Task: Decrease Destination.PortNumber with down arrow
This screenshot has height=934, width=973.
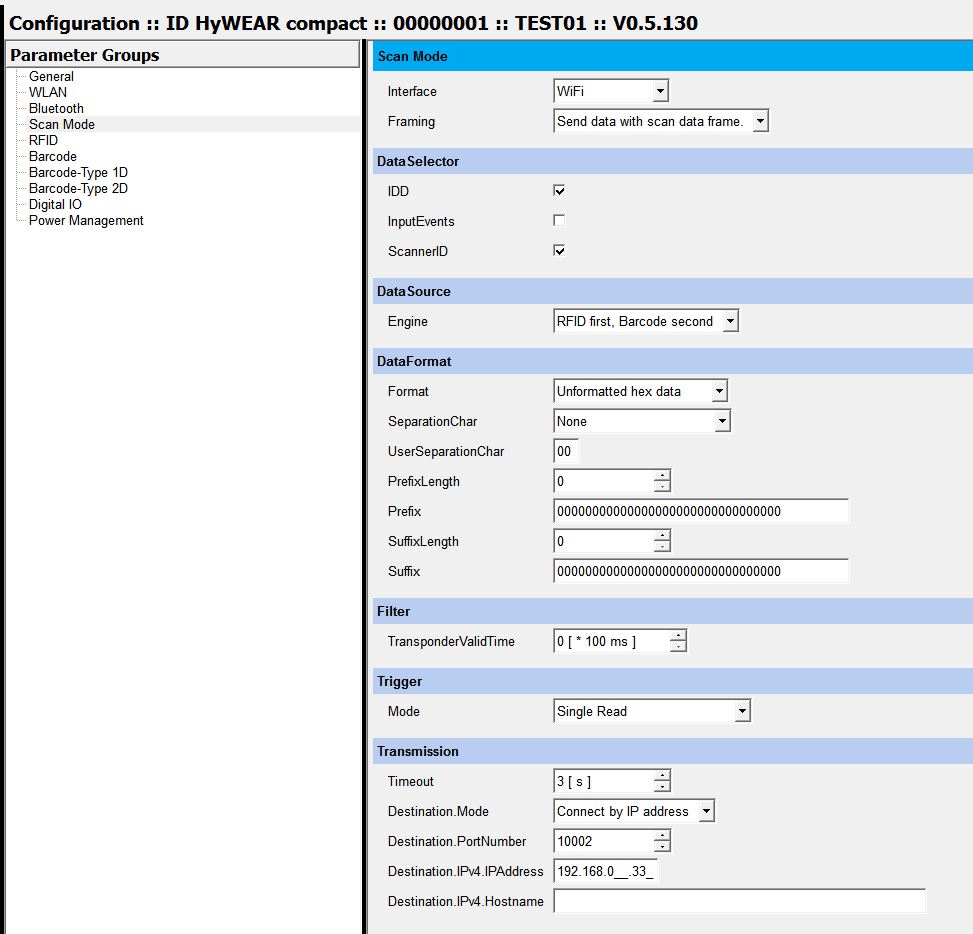Action: pyautogui.click(x=662, y=846)
